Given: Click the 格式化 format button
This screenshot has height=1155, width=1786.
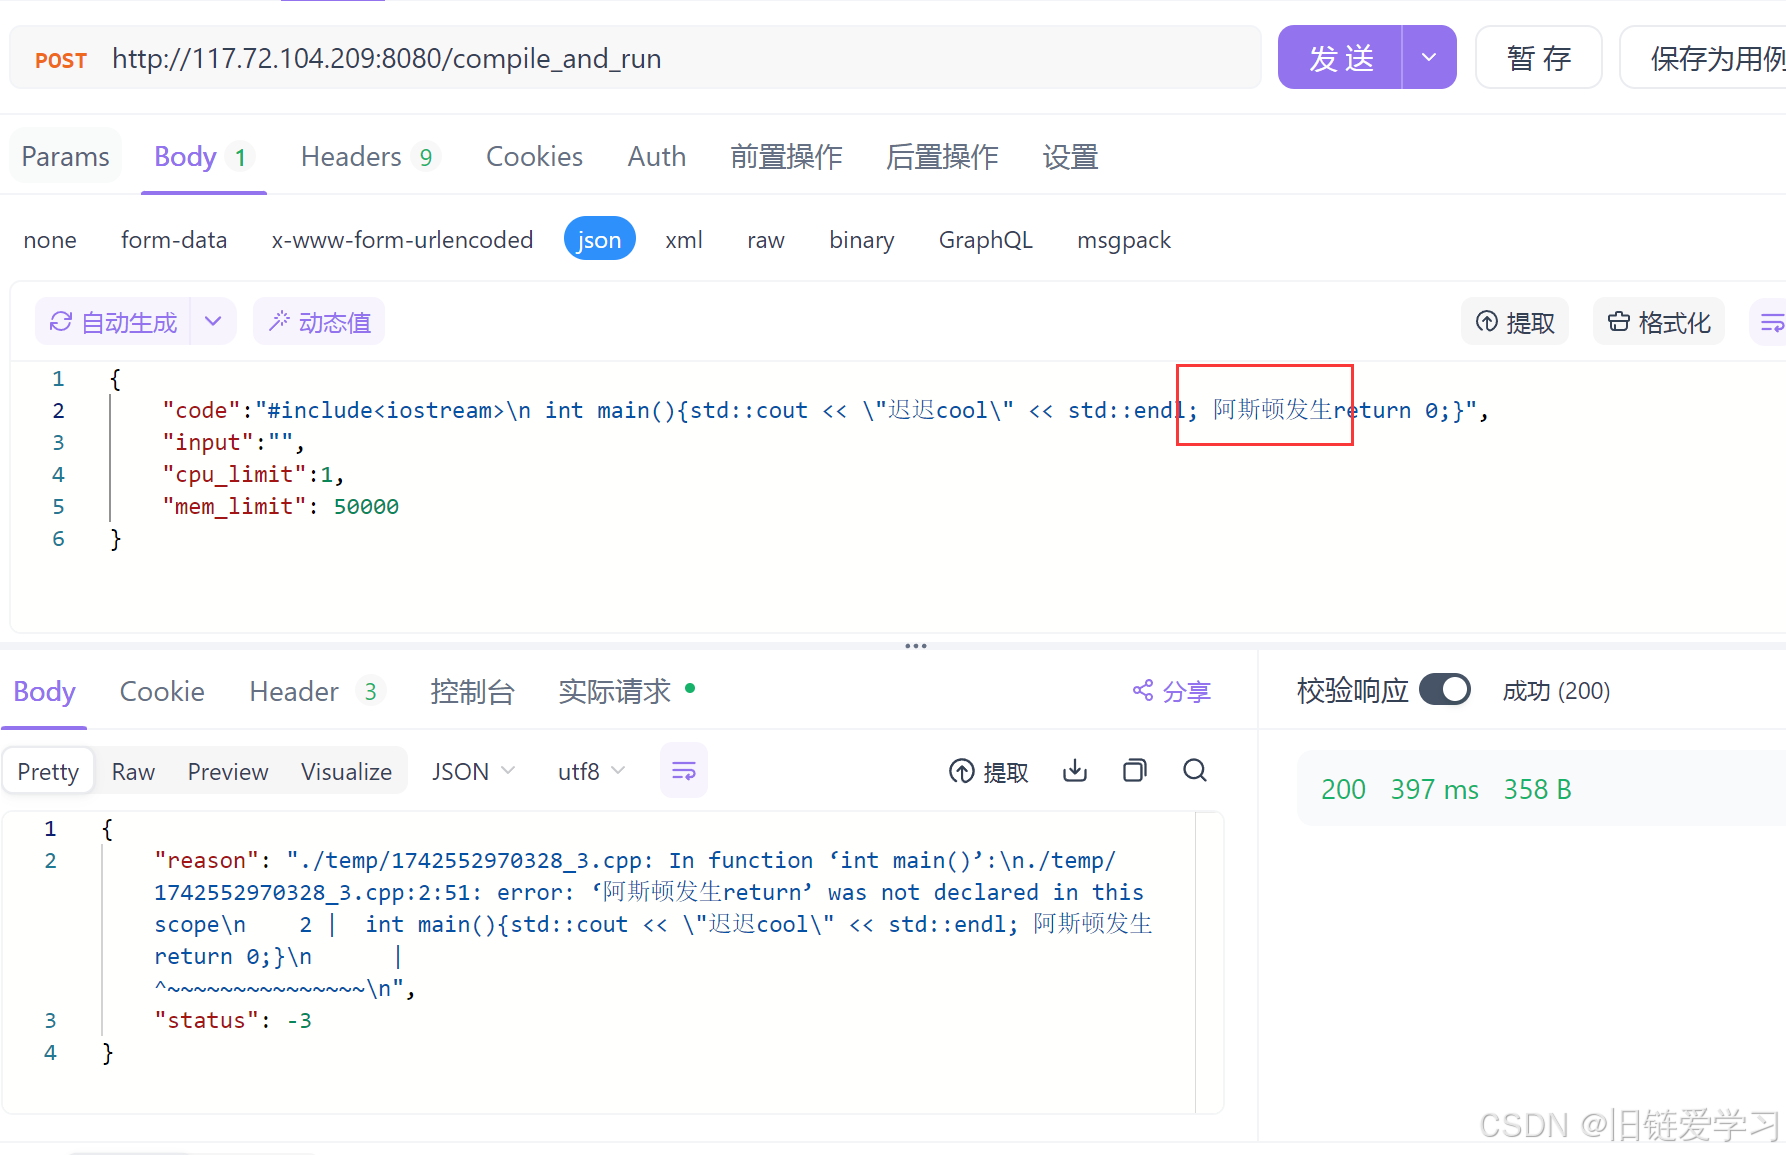Looking at the screenshot, I should pos(1659,322).
